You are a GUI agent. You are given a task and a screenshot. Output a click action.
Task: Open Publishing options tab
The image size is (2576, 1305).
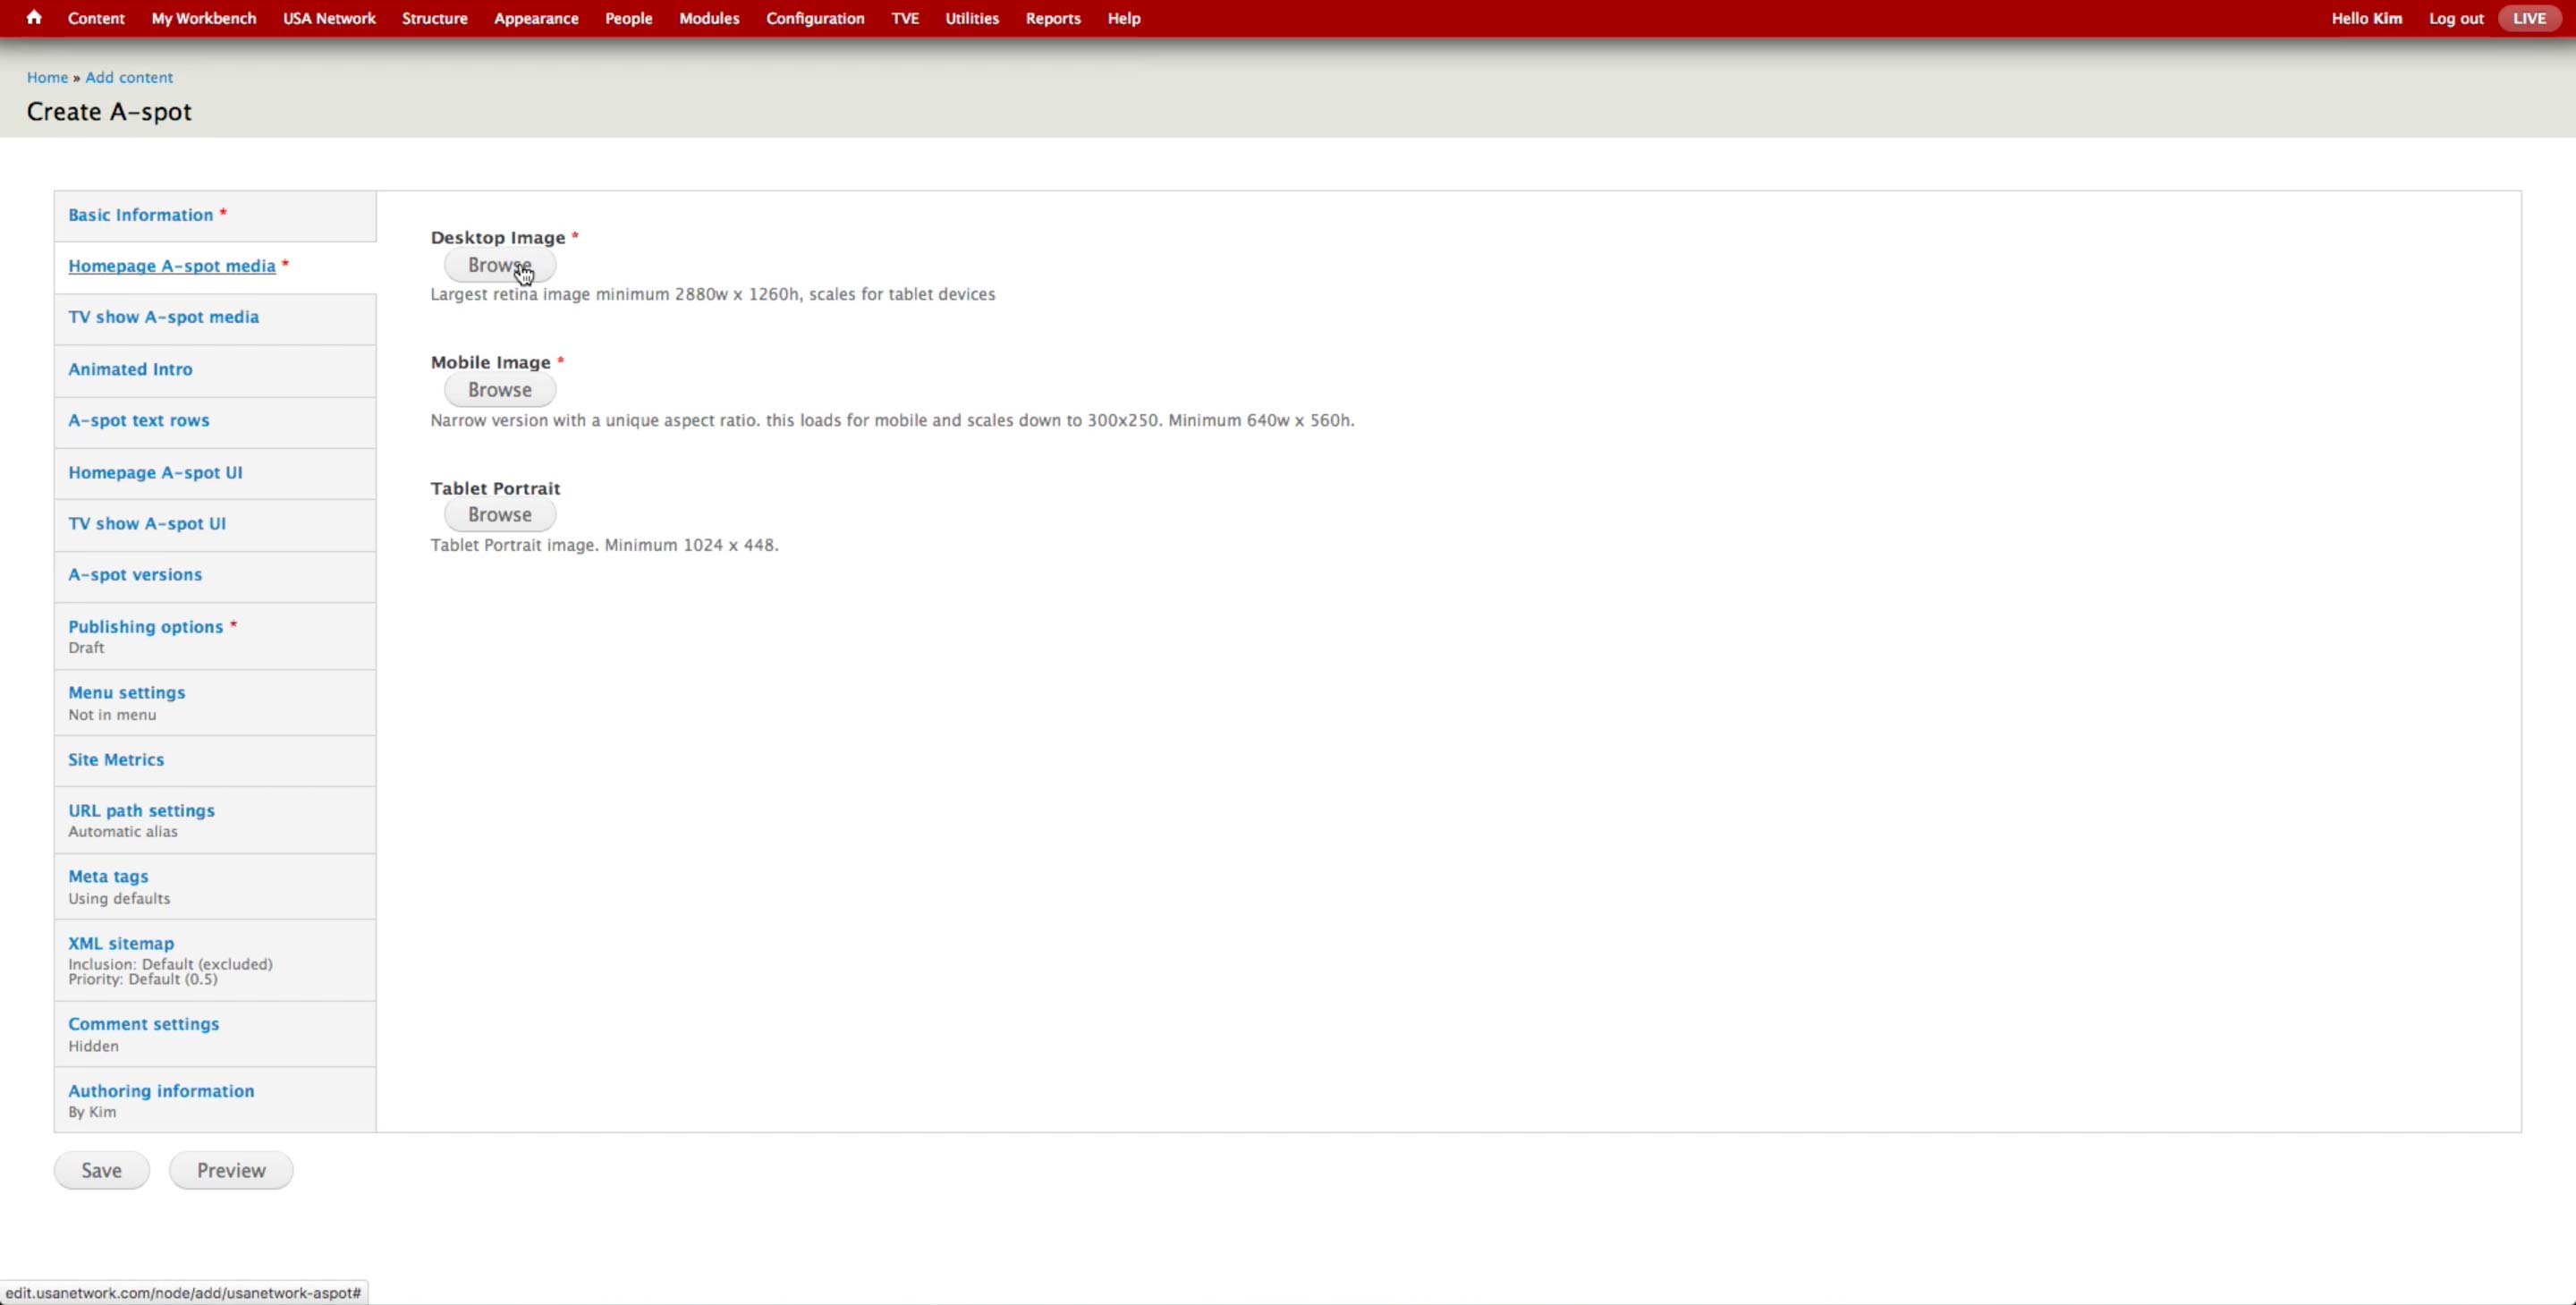pos(145,627)
